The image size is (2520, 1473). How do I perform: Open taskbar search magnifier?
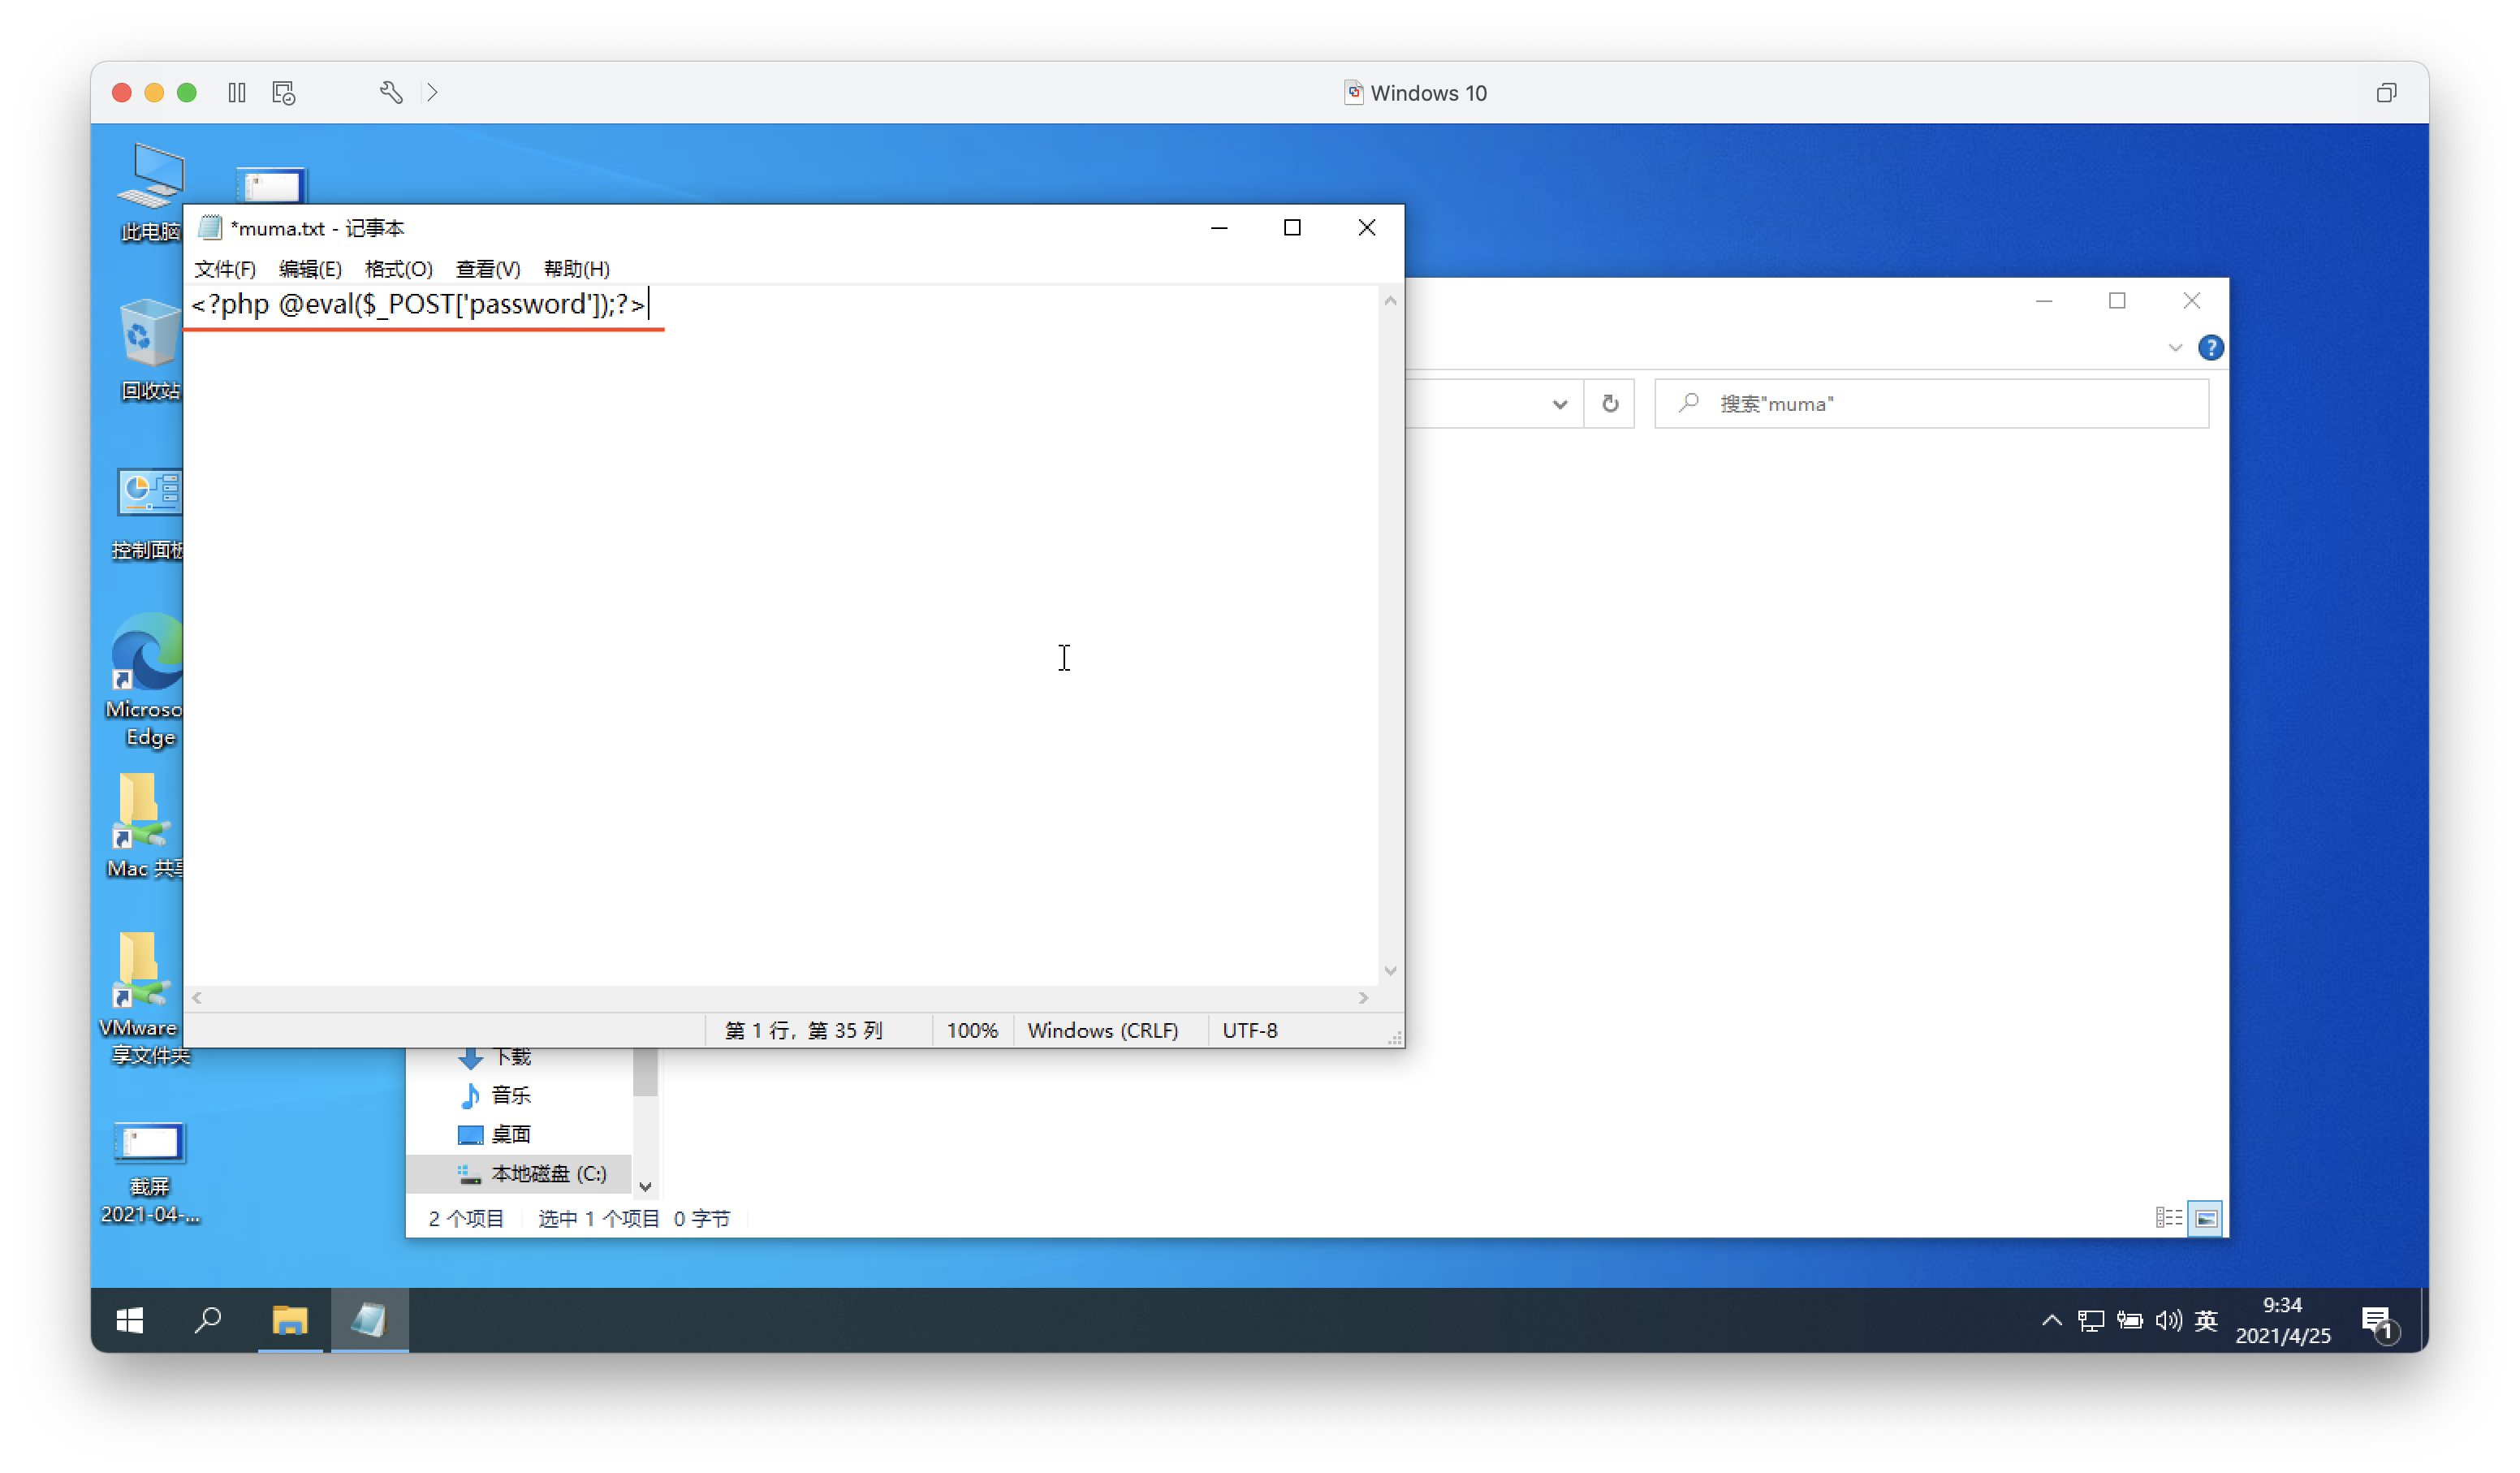tap(208, 1320)
